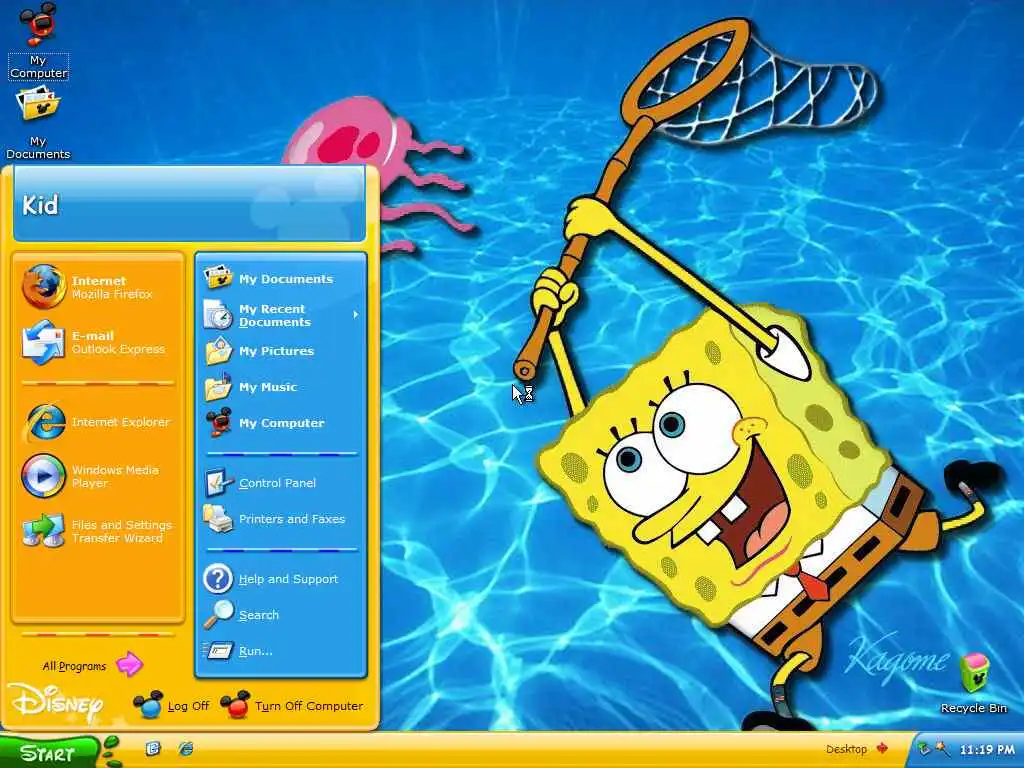This screenshot has height=768, width=1024.
Task: Click the Turn Off Computer label
Action: pos(309,706)
